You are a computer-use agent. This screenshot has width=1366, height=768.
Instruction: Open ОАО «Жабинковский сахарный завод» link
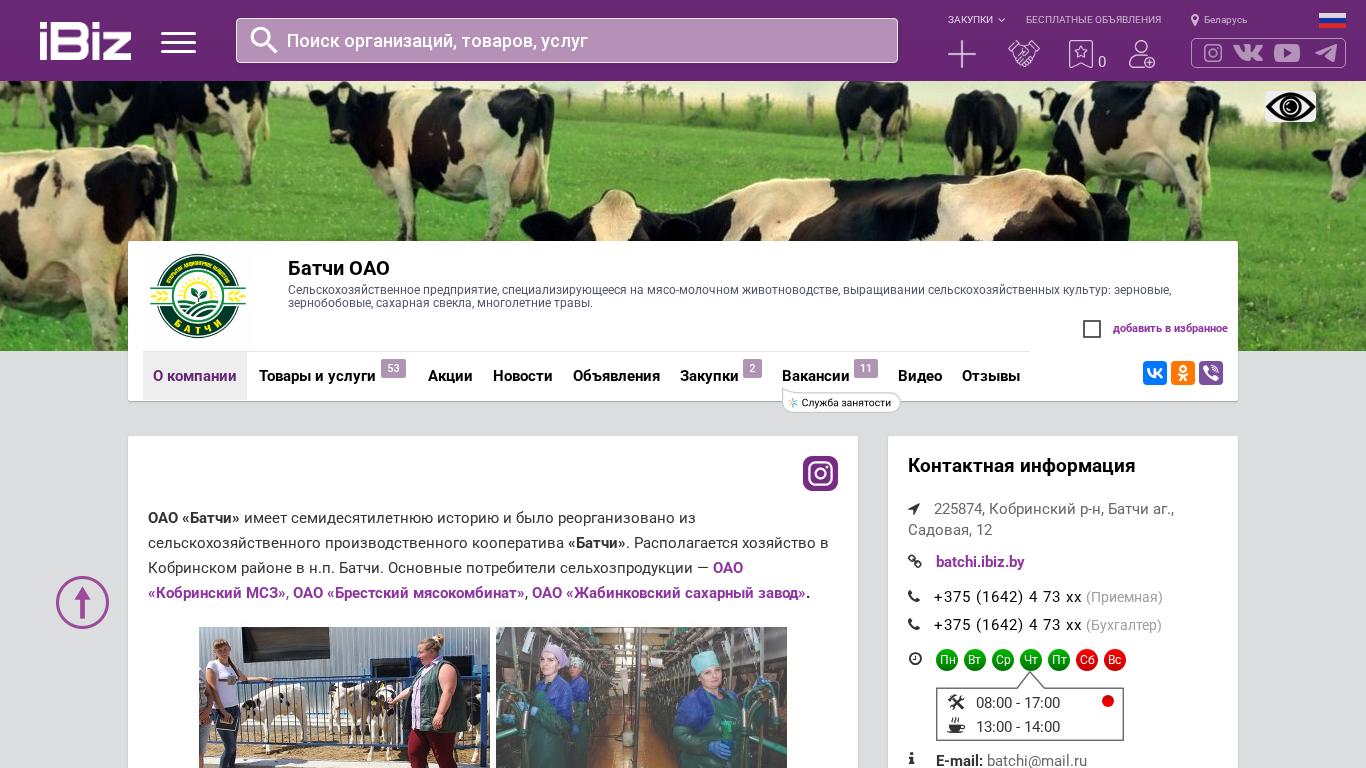[x=669, y=593]
